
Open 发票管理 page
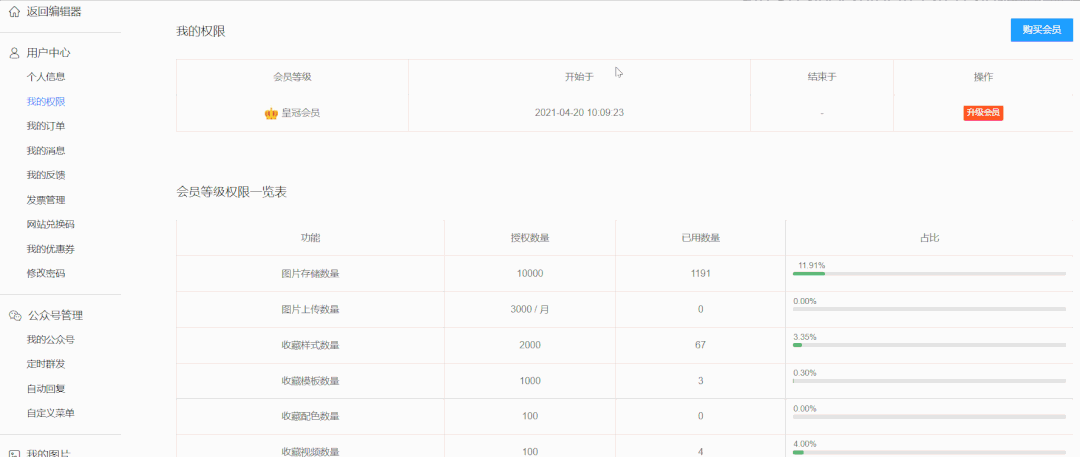point(46,200)
